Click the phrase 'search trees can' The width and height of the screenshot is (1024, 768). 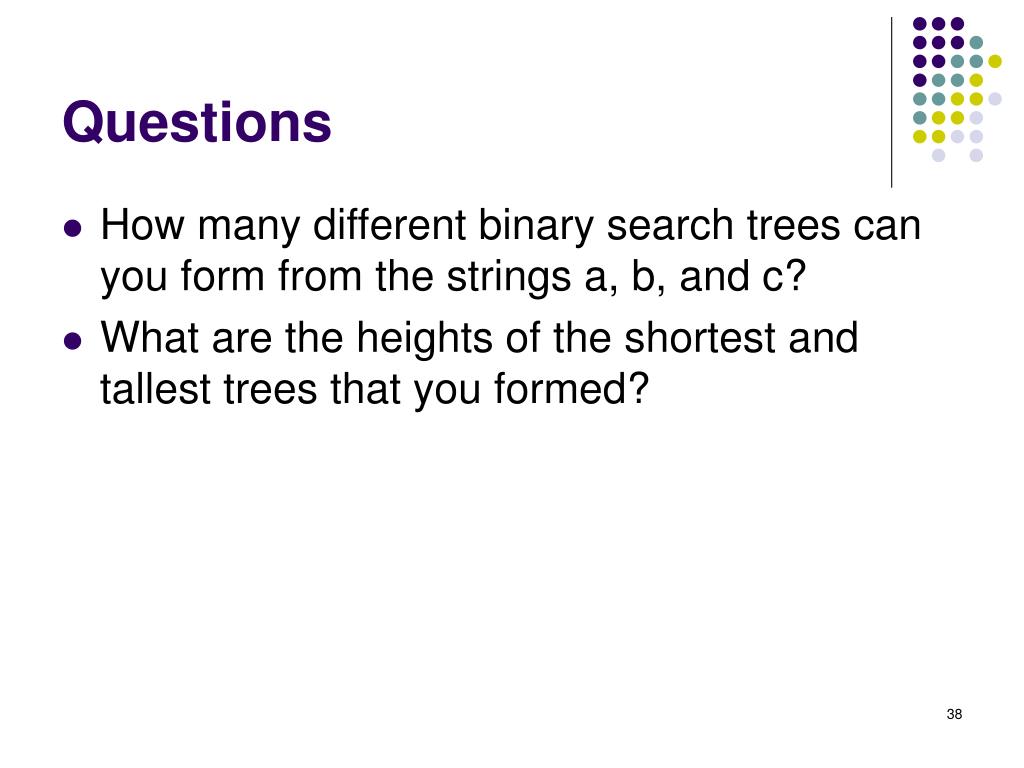763,226
